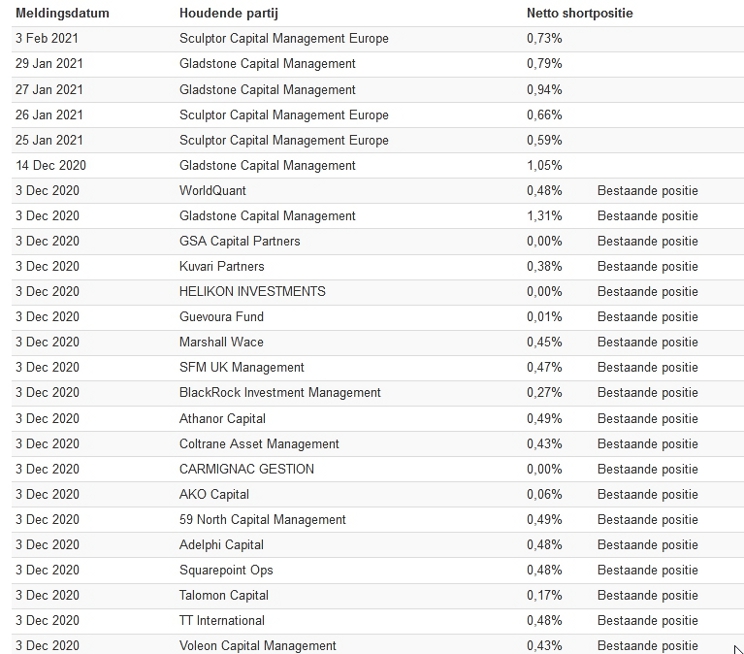The width and height of the screenshot is (744, 654).
Task: Select BlackRock Investment Management row name
Action: click(x=280, y=392)
